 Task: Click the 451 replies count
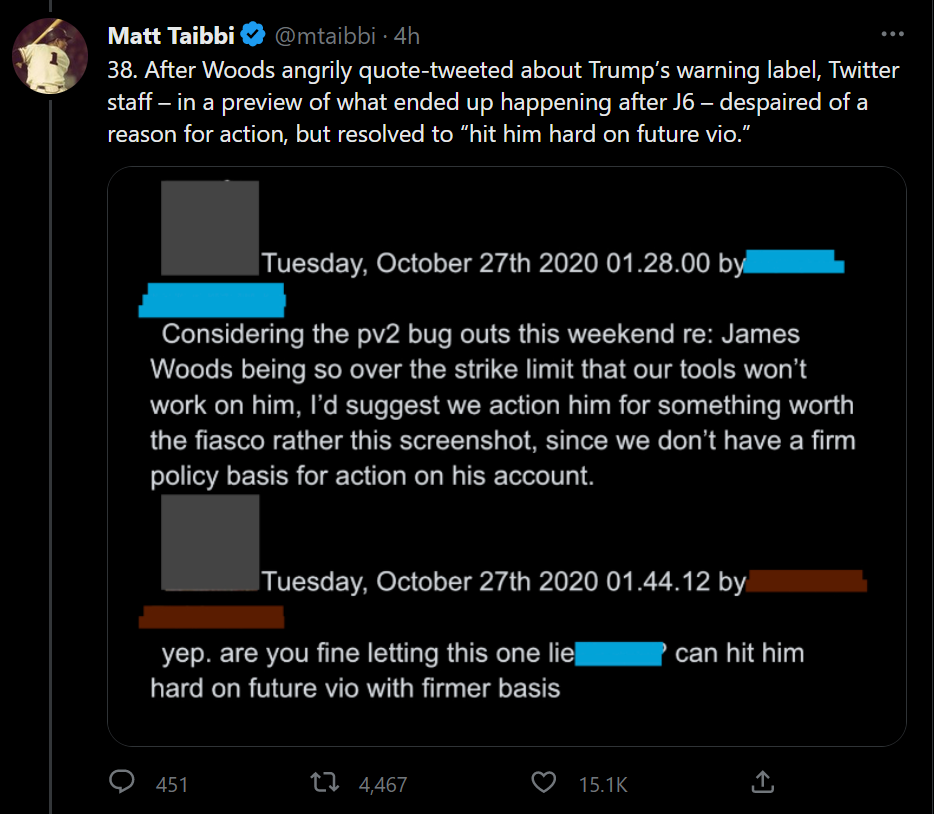coord(172,784)
